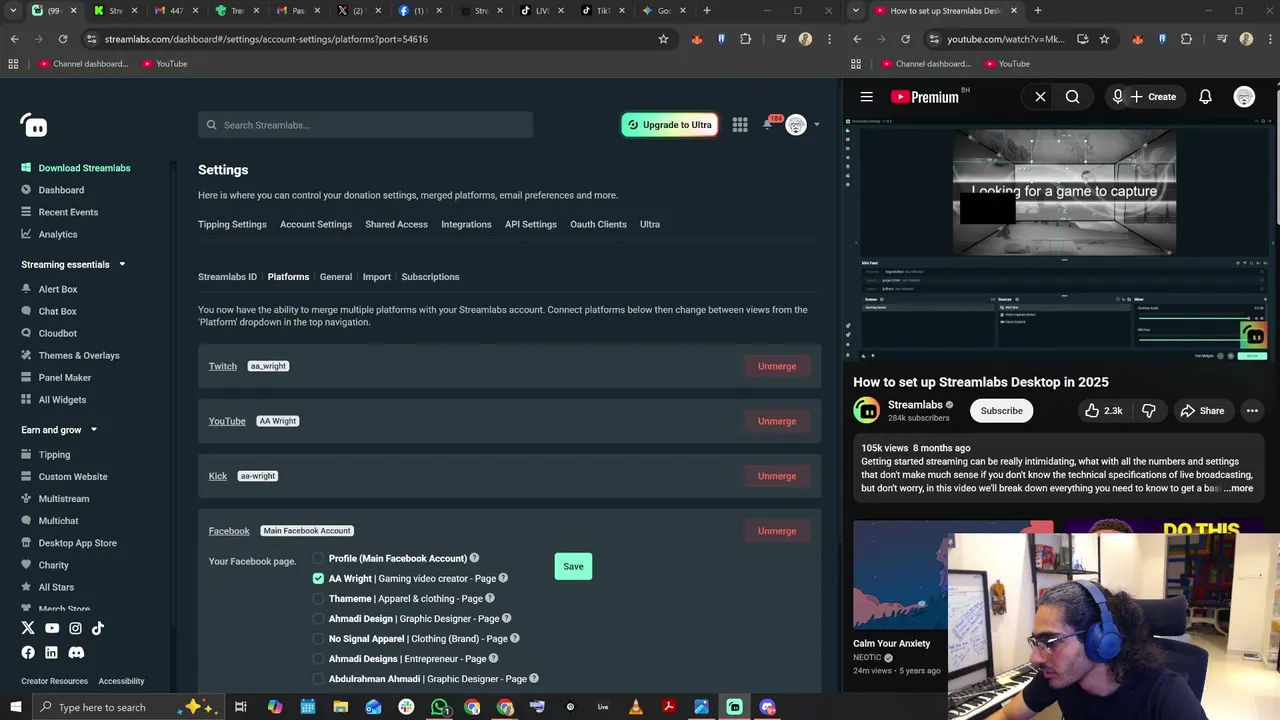Unmerge the Kick account
This screenshot has height=720, width=1280.
click(777, 476)
